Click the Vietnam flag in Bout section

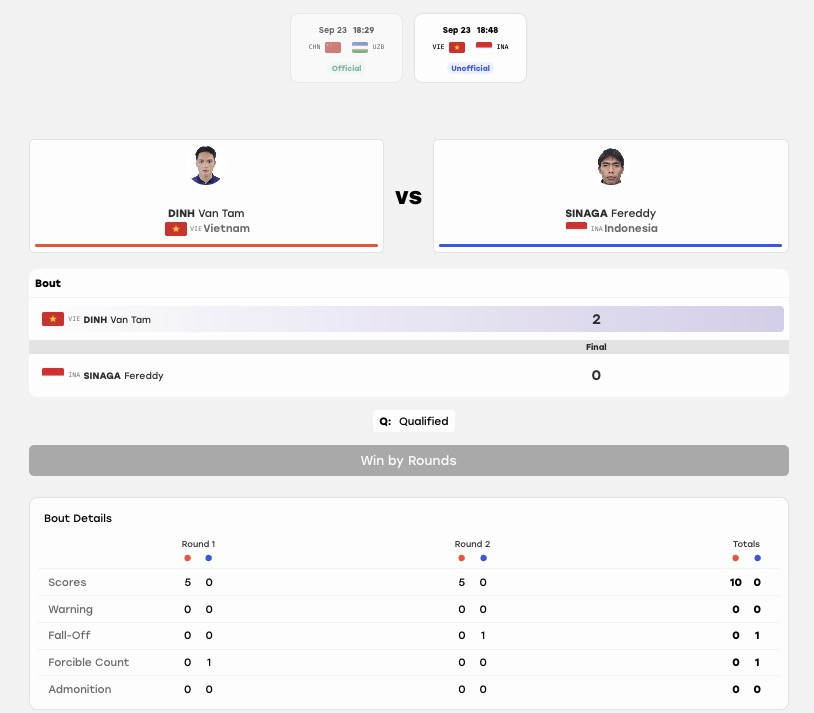pos(53,319)
